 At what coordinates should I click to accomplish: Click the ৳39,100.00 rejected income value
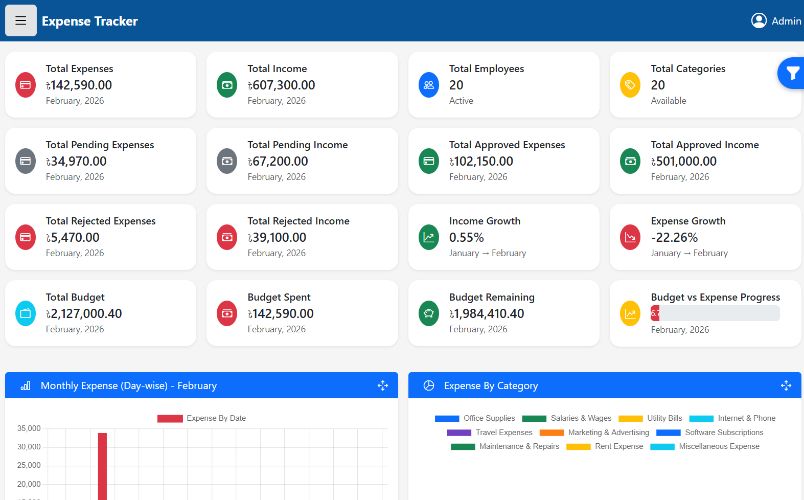point(276,238)
